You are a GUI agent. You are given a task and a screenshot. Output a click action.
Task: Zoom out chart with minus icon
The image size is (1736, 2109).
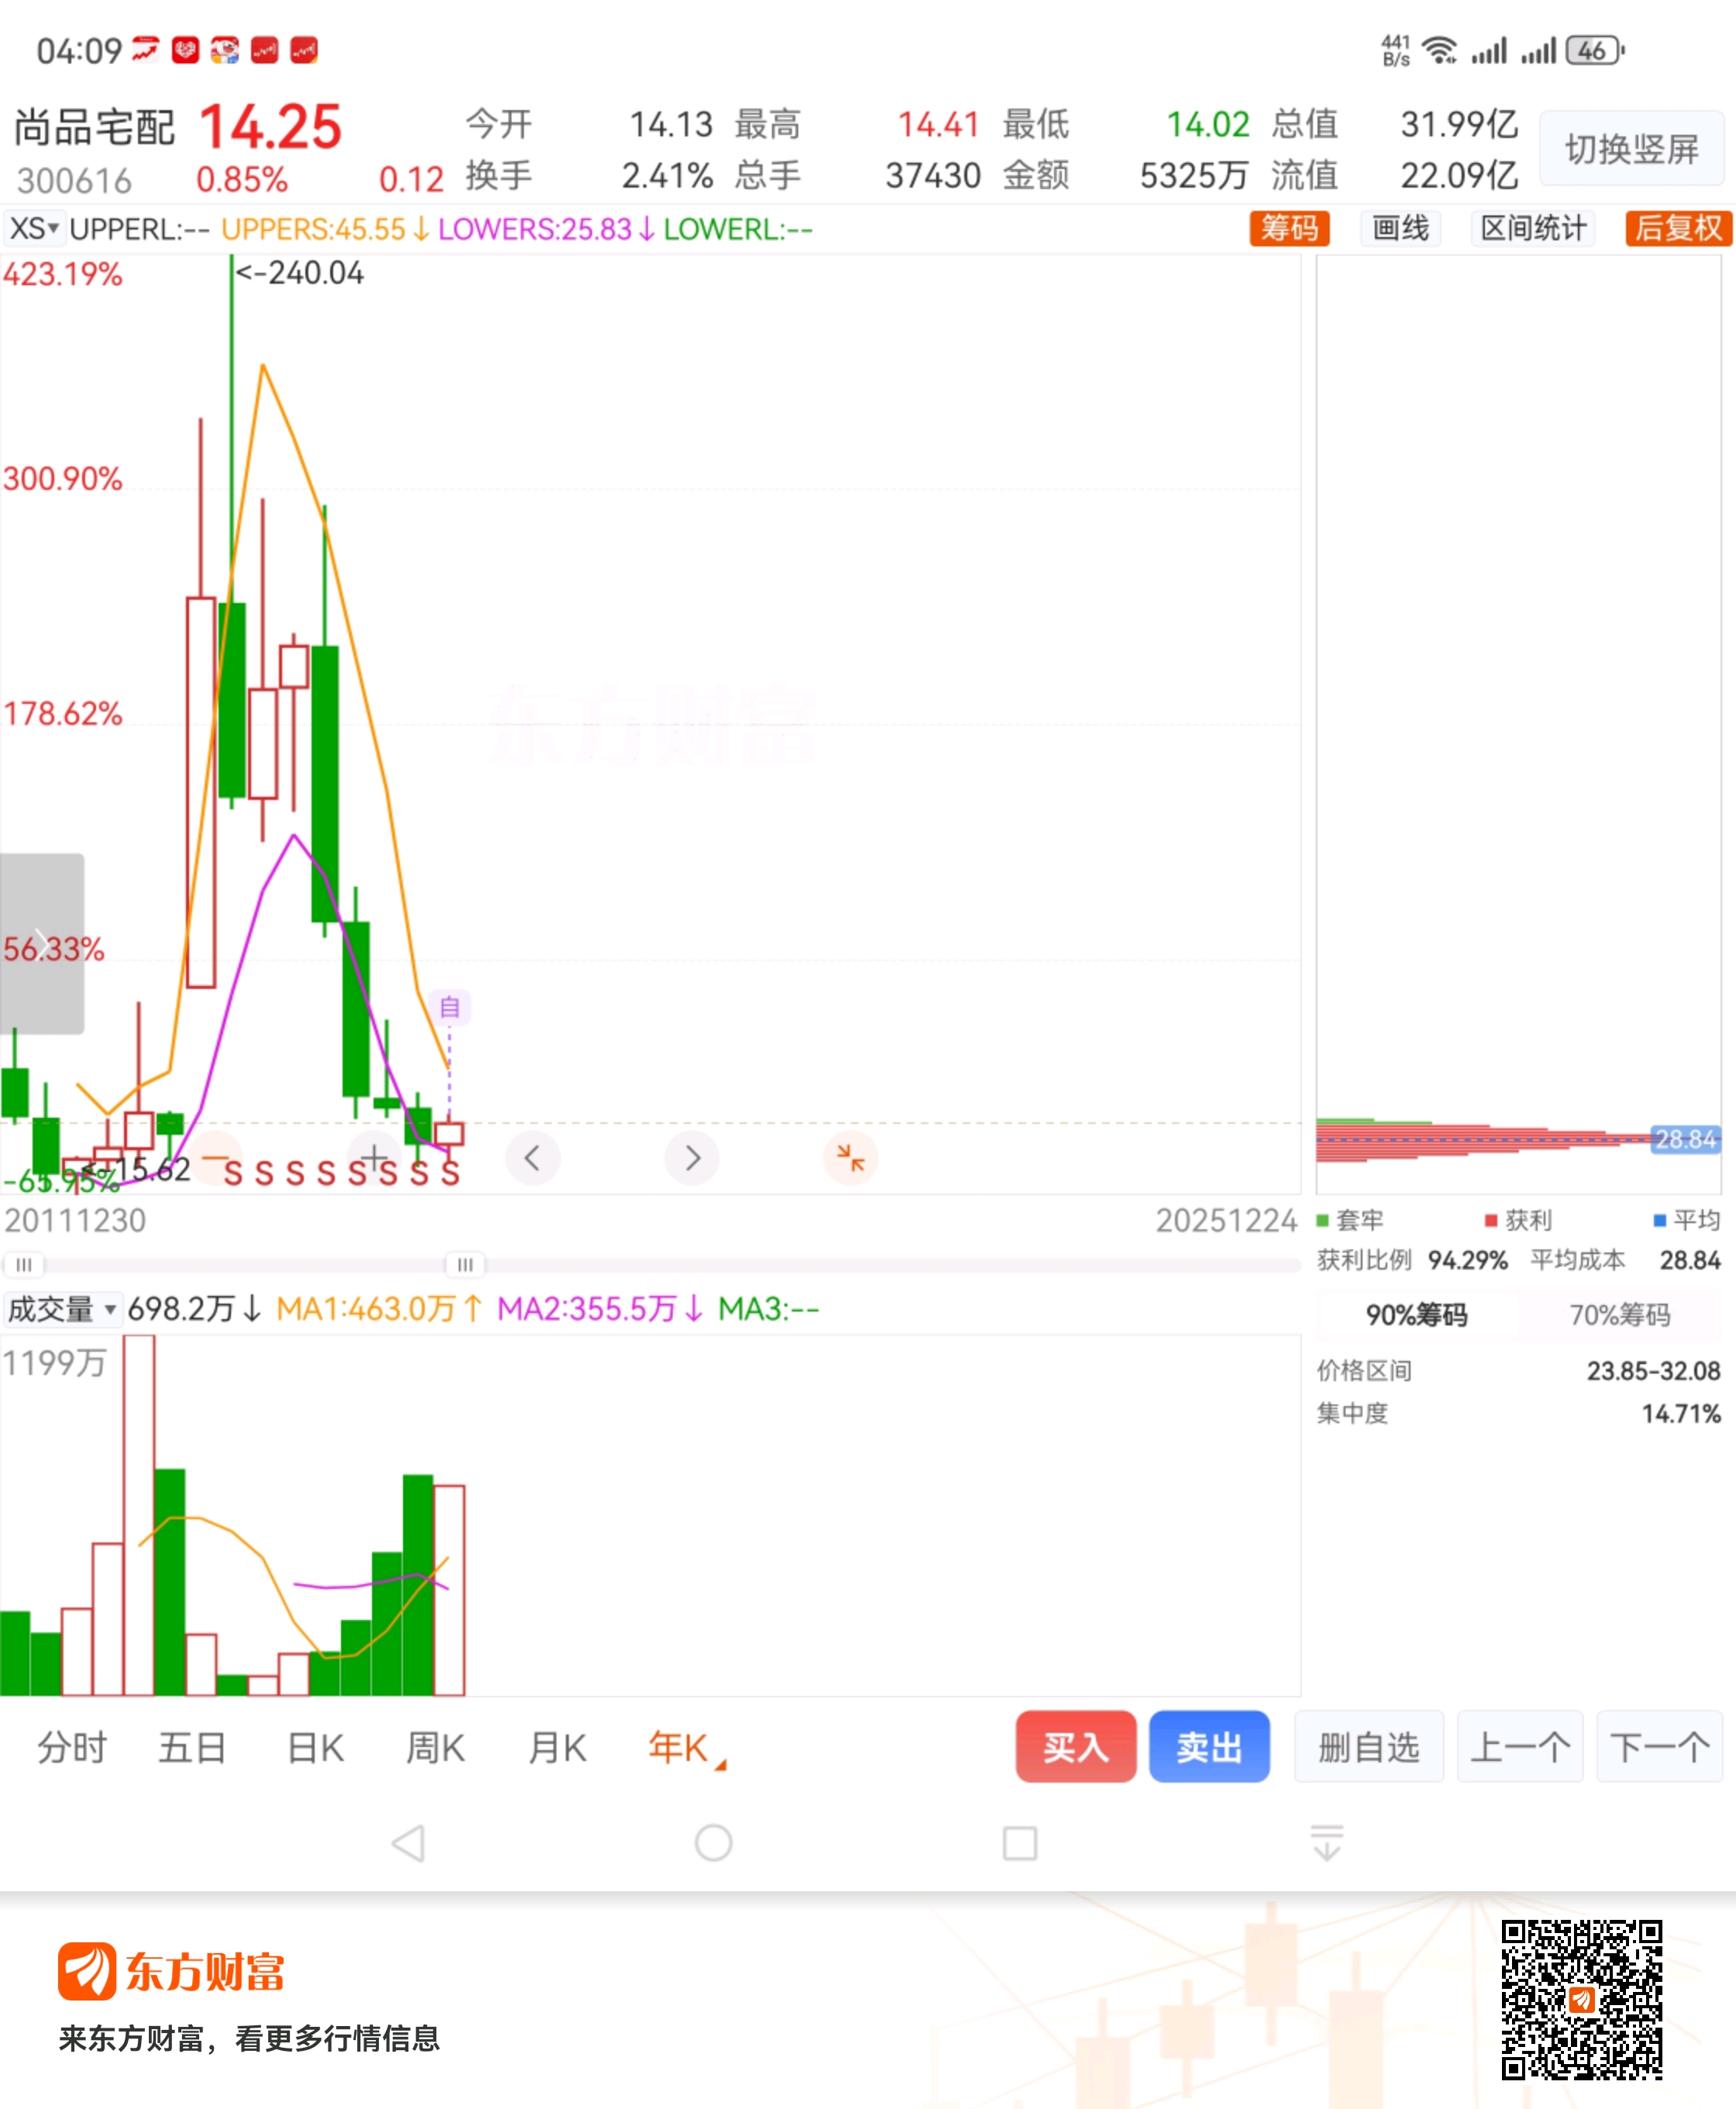click(x=215, y=1158)
